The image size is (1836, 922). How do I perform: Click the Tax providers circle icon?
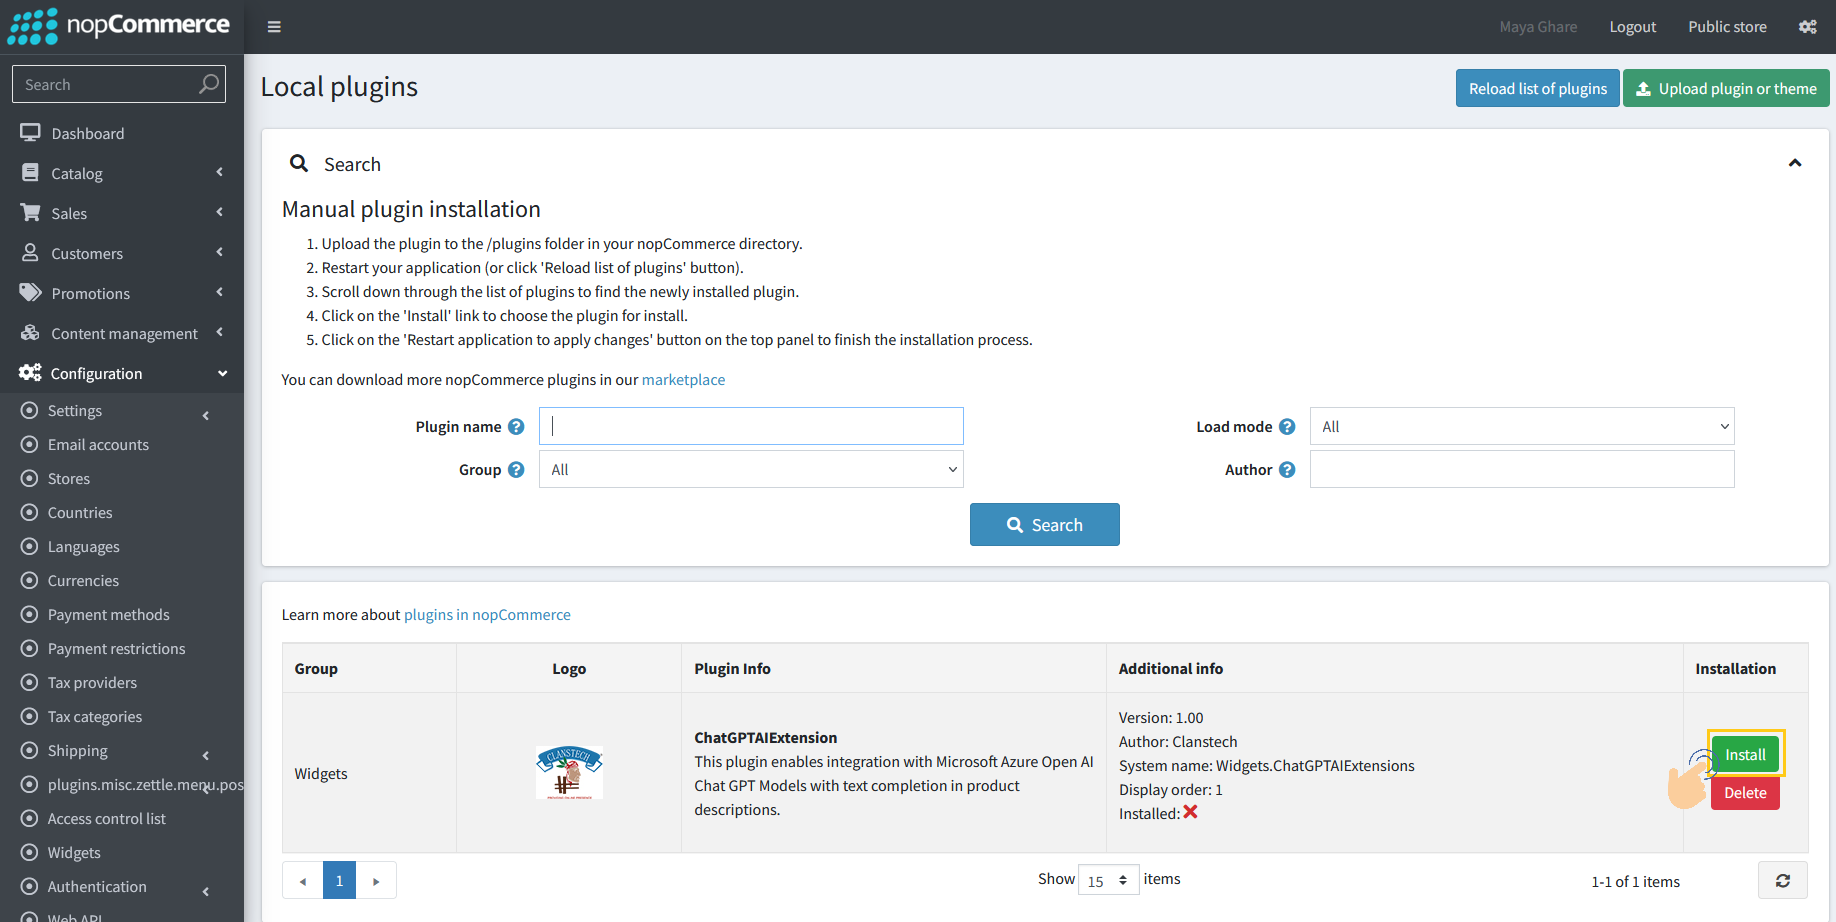tap(30, 683)
